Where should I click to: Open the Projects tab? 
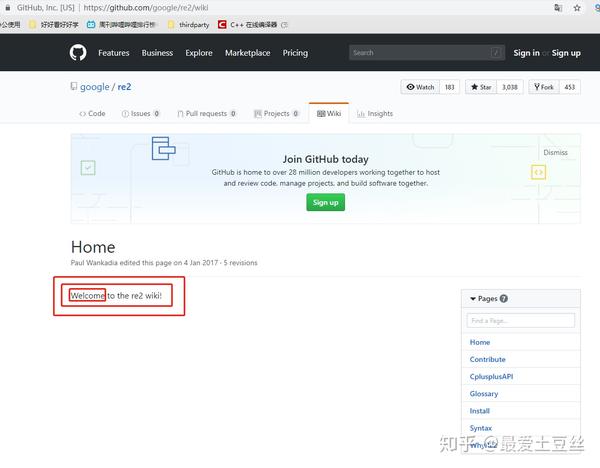(276, 113)
